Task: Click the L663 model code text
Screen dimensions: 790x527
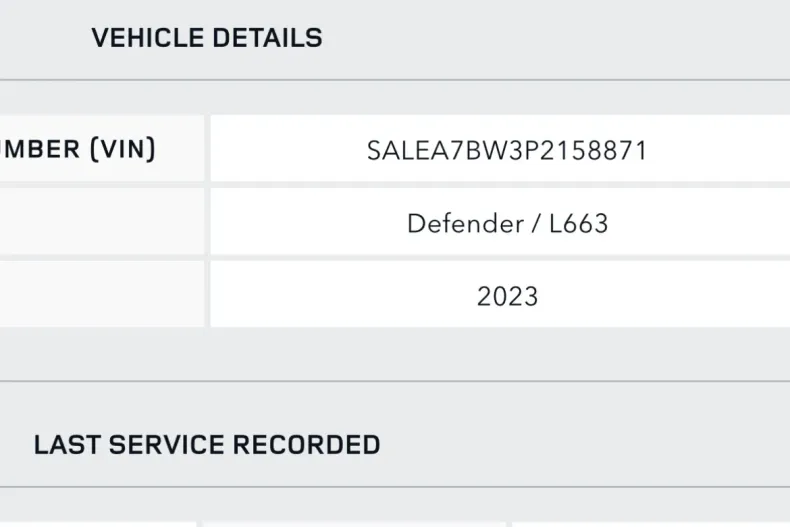Action: [578, 223]
